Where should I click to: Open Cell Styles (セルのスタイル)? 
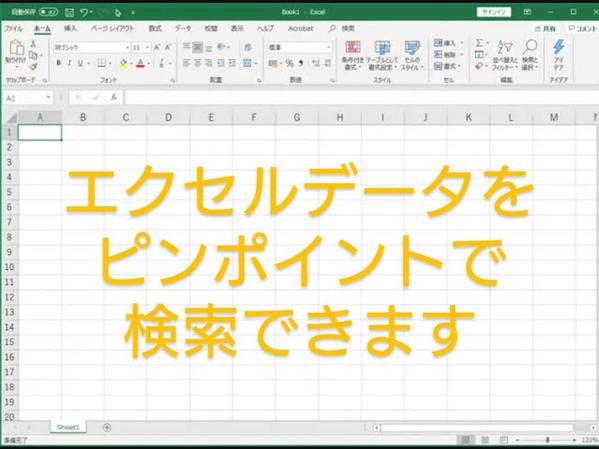(x=412, y=55)
